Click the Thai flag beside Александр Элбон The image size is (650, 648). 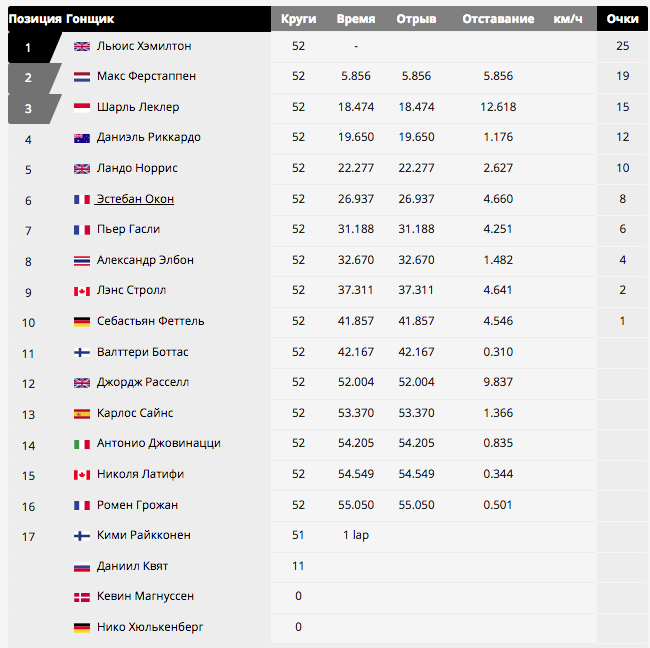pos(82,260)
